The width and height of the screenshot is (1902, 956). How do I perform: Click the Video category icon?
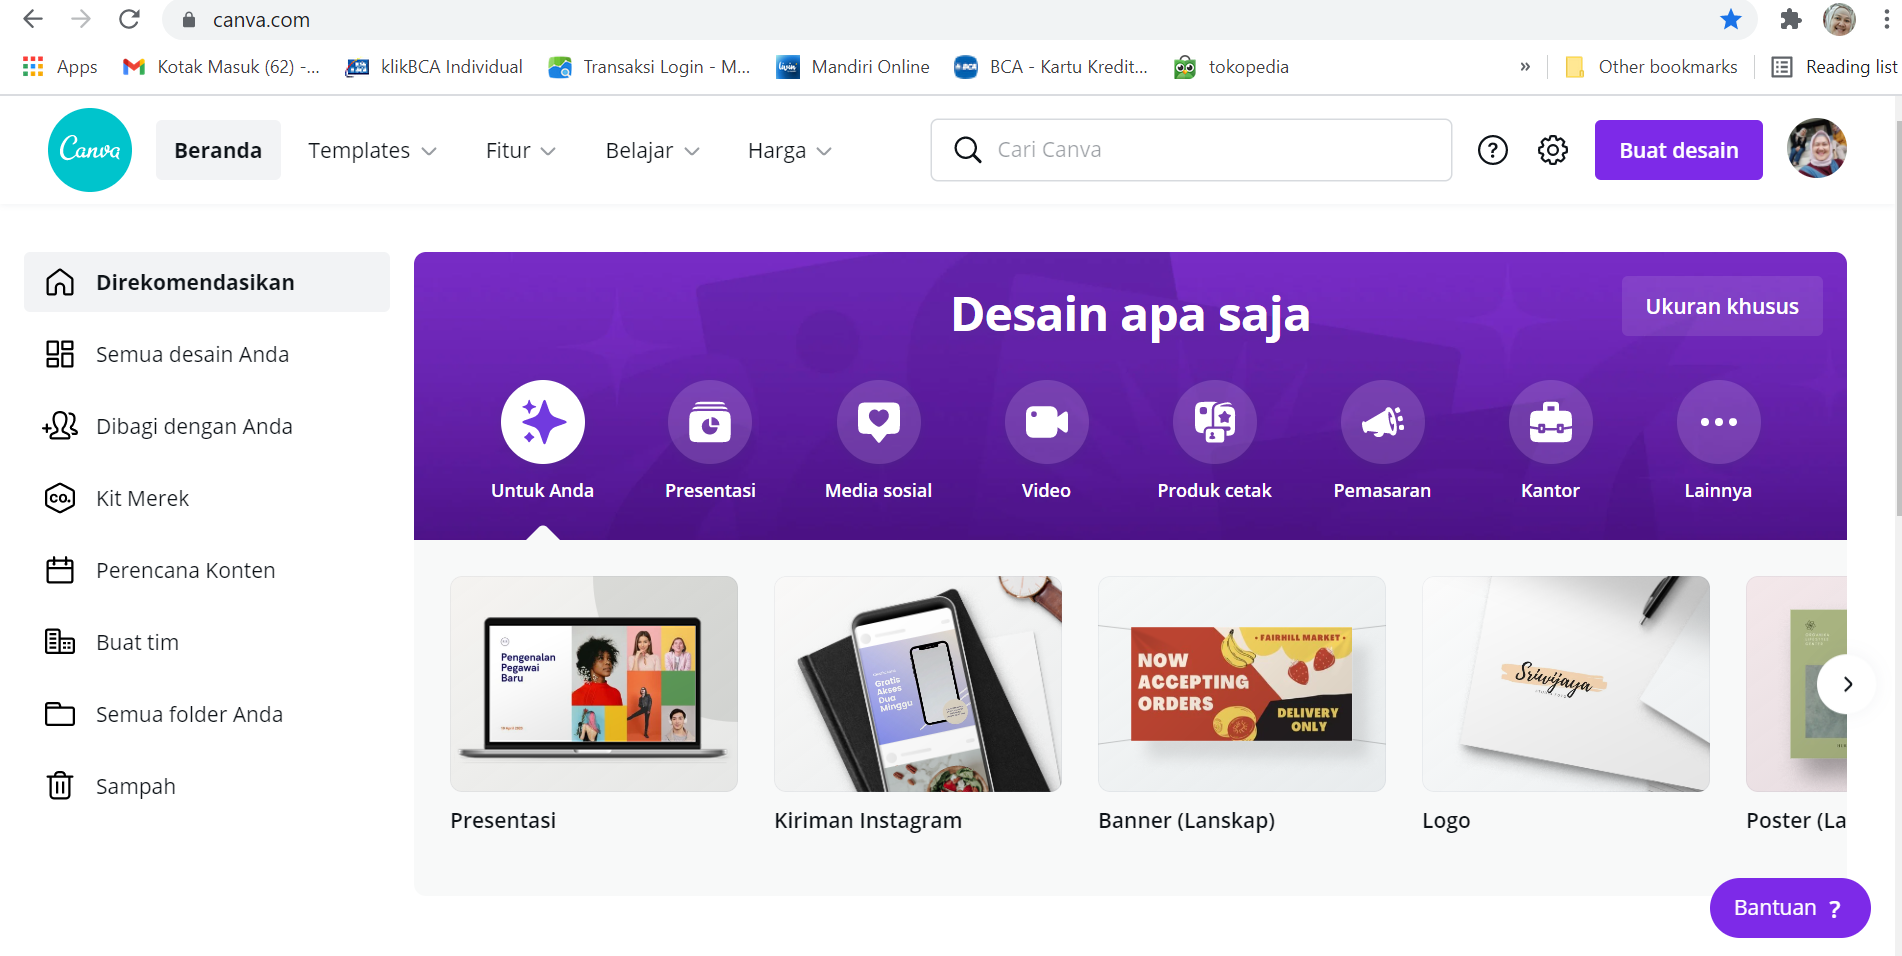(x=1046, y=422)
